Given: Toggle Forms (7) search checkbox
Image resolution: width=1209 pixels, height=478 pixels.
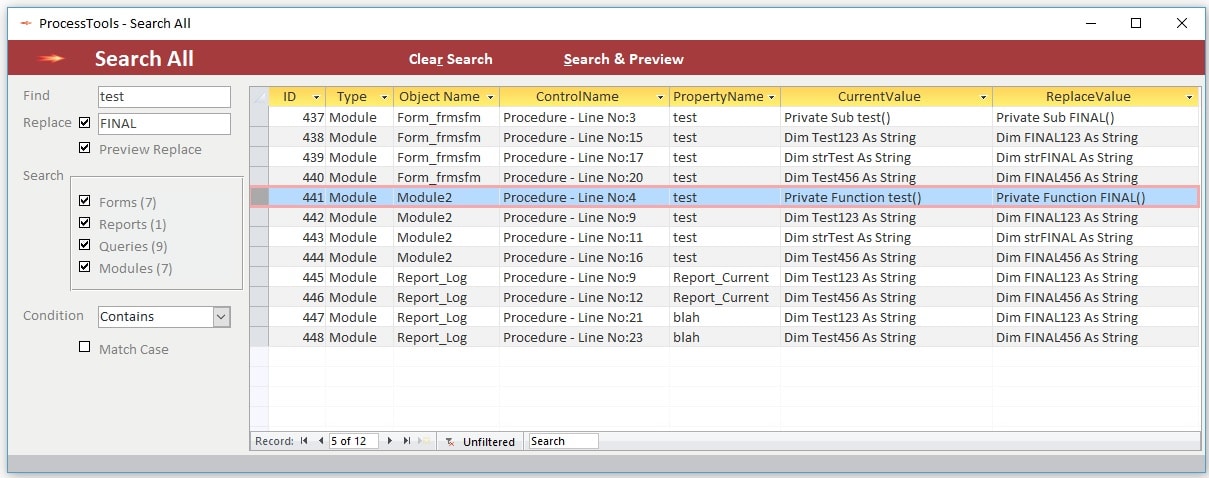Looking at the screenshot, I should click(x=84, y=201).
